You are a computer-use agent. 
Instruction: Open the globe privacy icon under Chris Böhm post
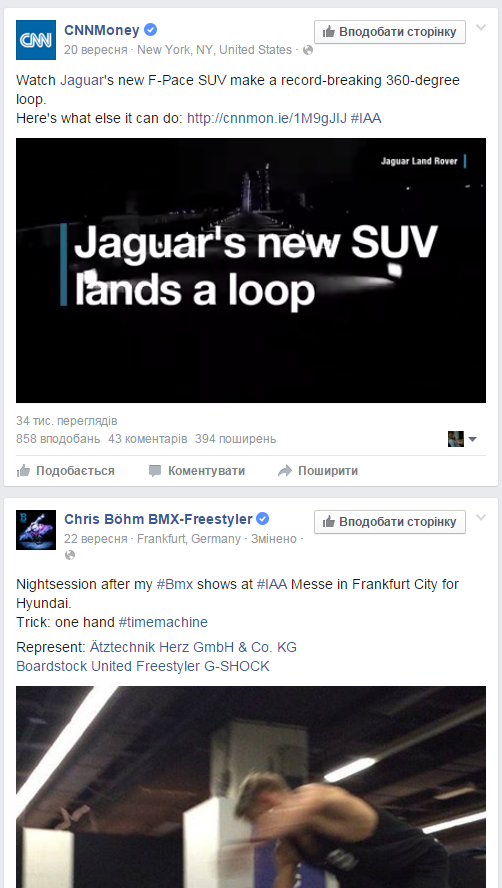[x=70, y=556]
